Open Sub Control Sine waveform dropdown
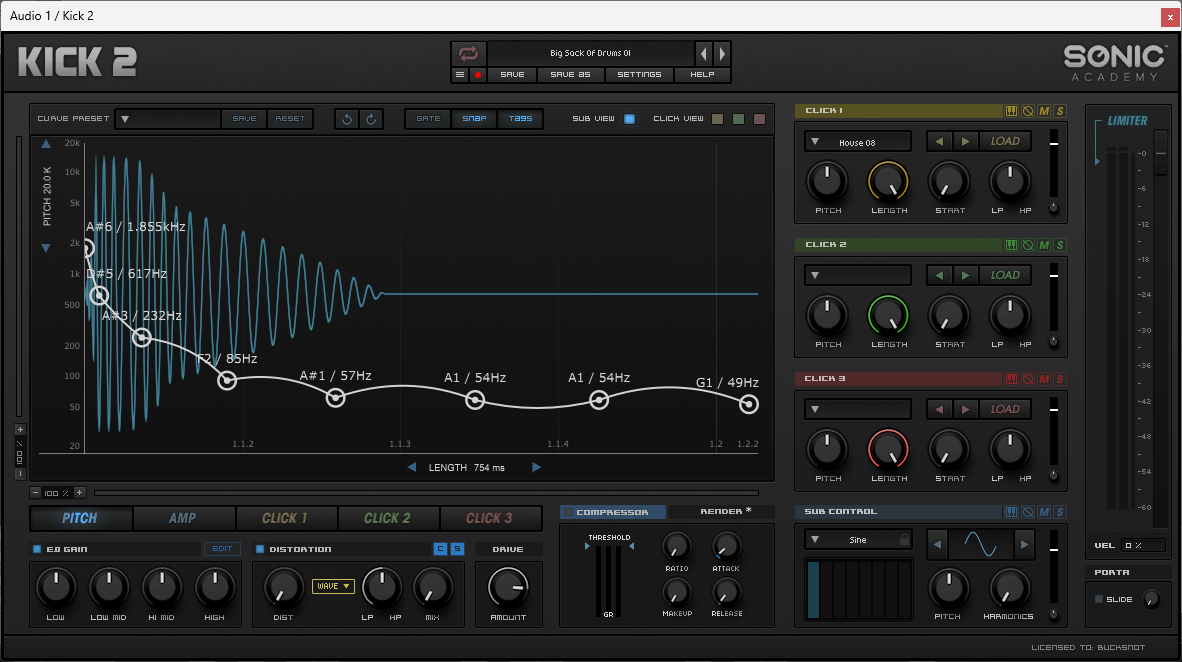 tap(858, 540)
